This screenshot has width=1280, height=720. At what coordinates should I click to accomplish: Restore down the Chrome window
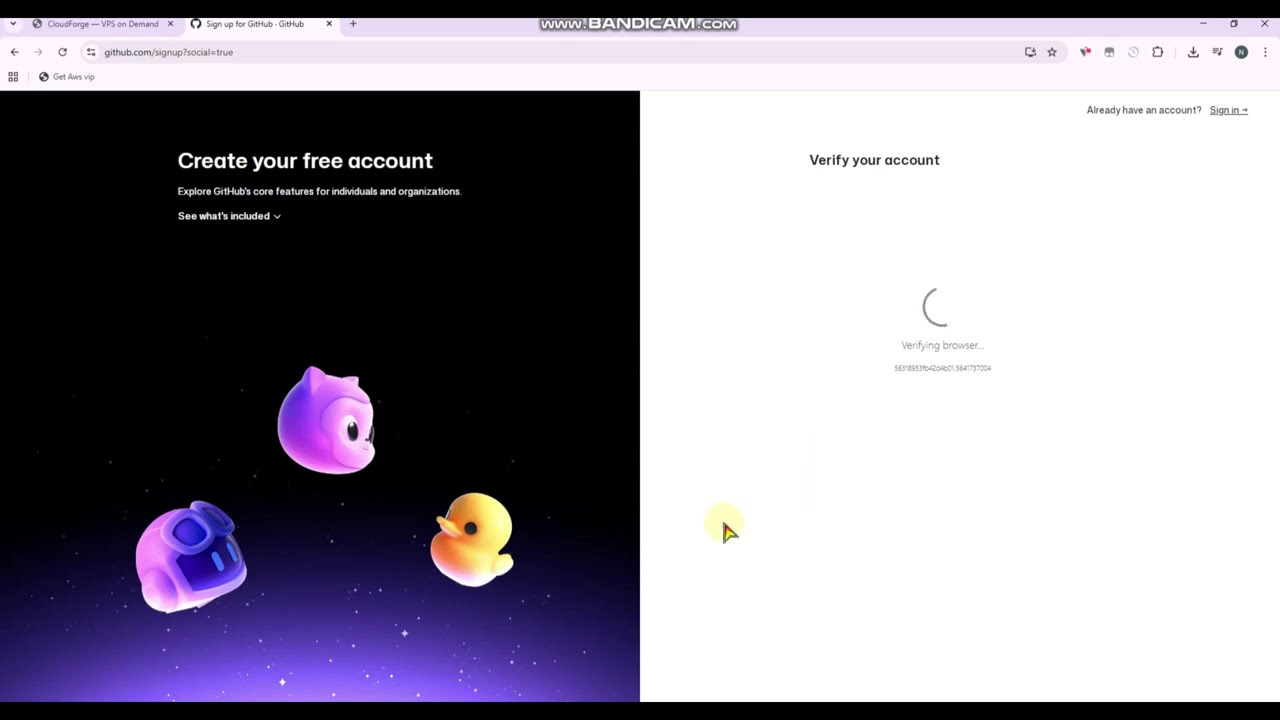tap(1234, 24)
